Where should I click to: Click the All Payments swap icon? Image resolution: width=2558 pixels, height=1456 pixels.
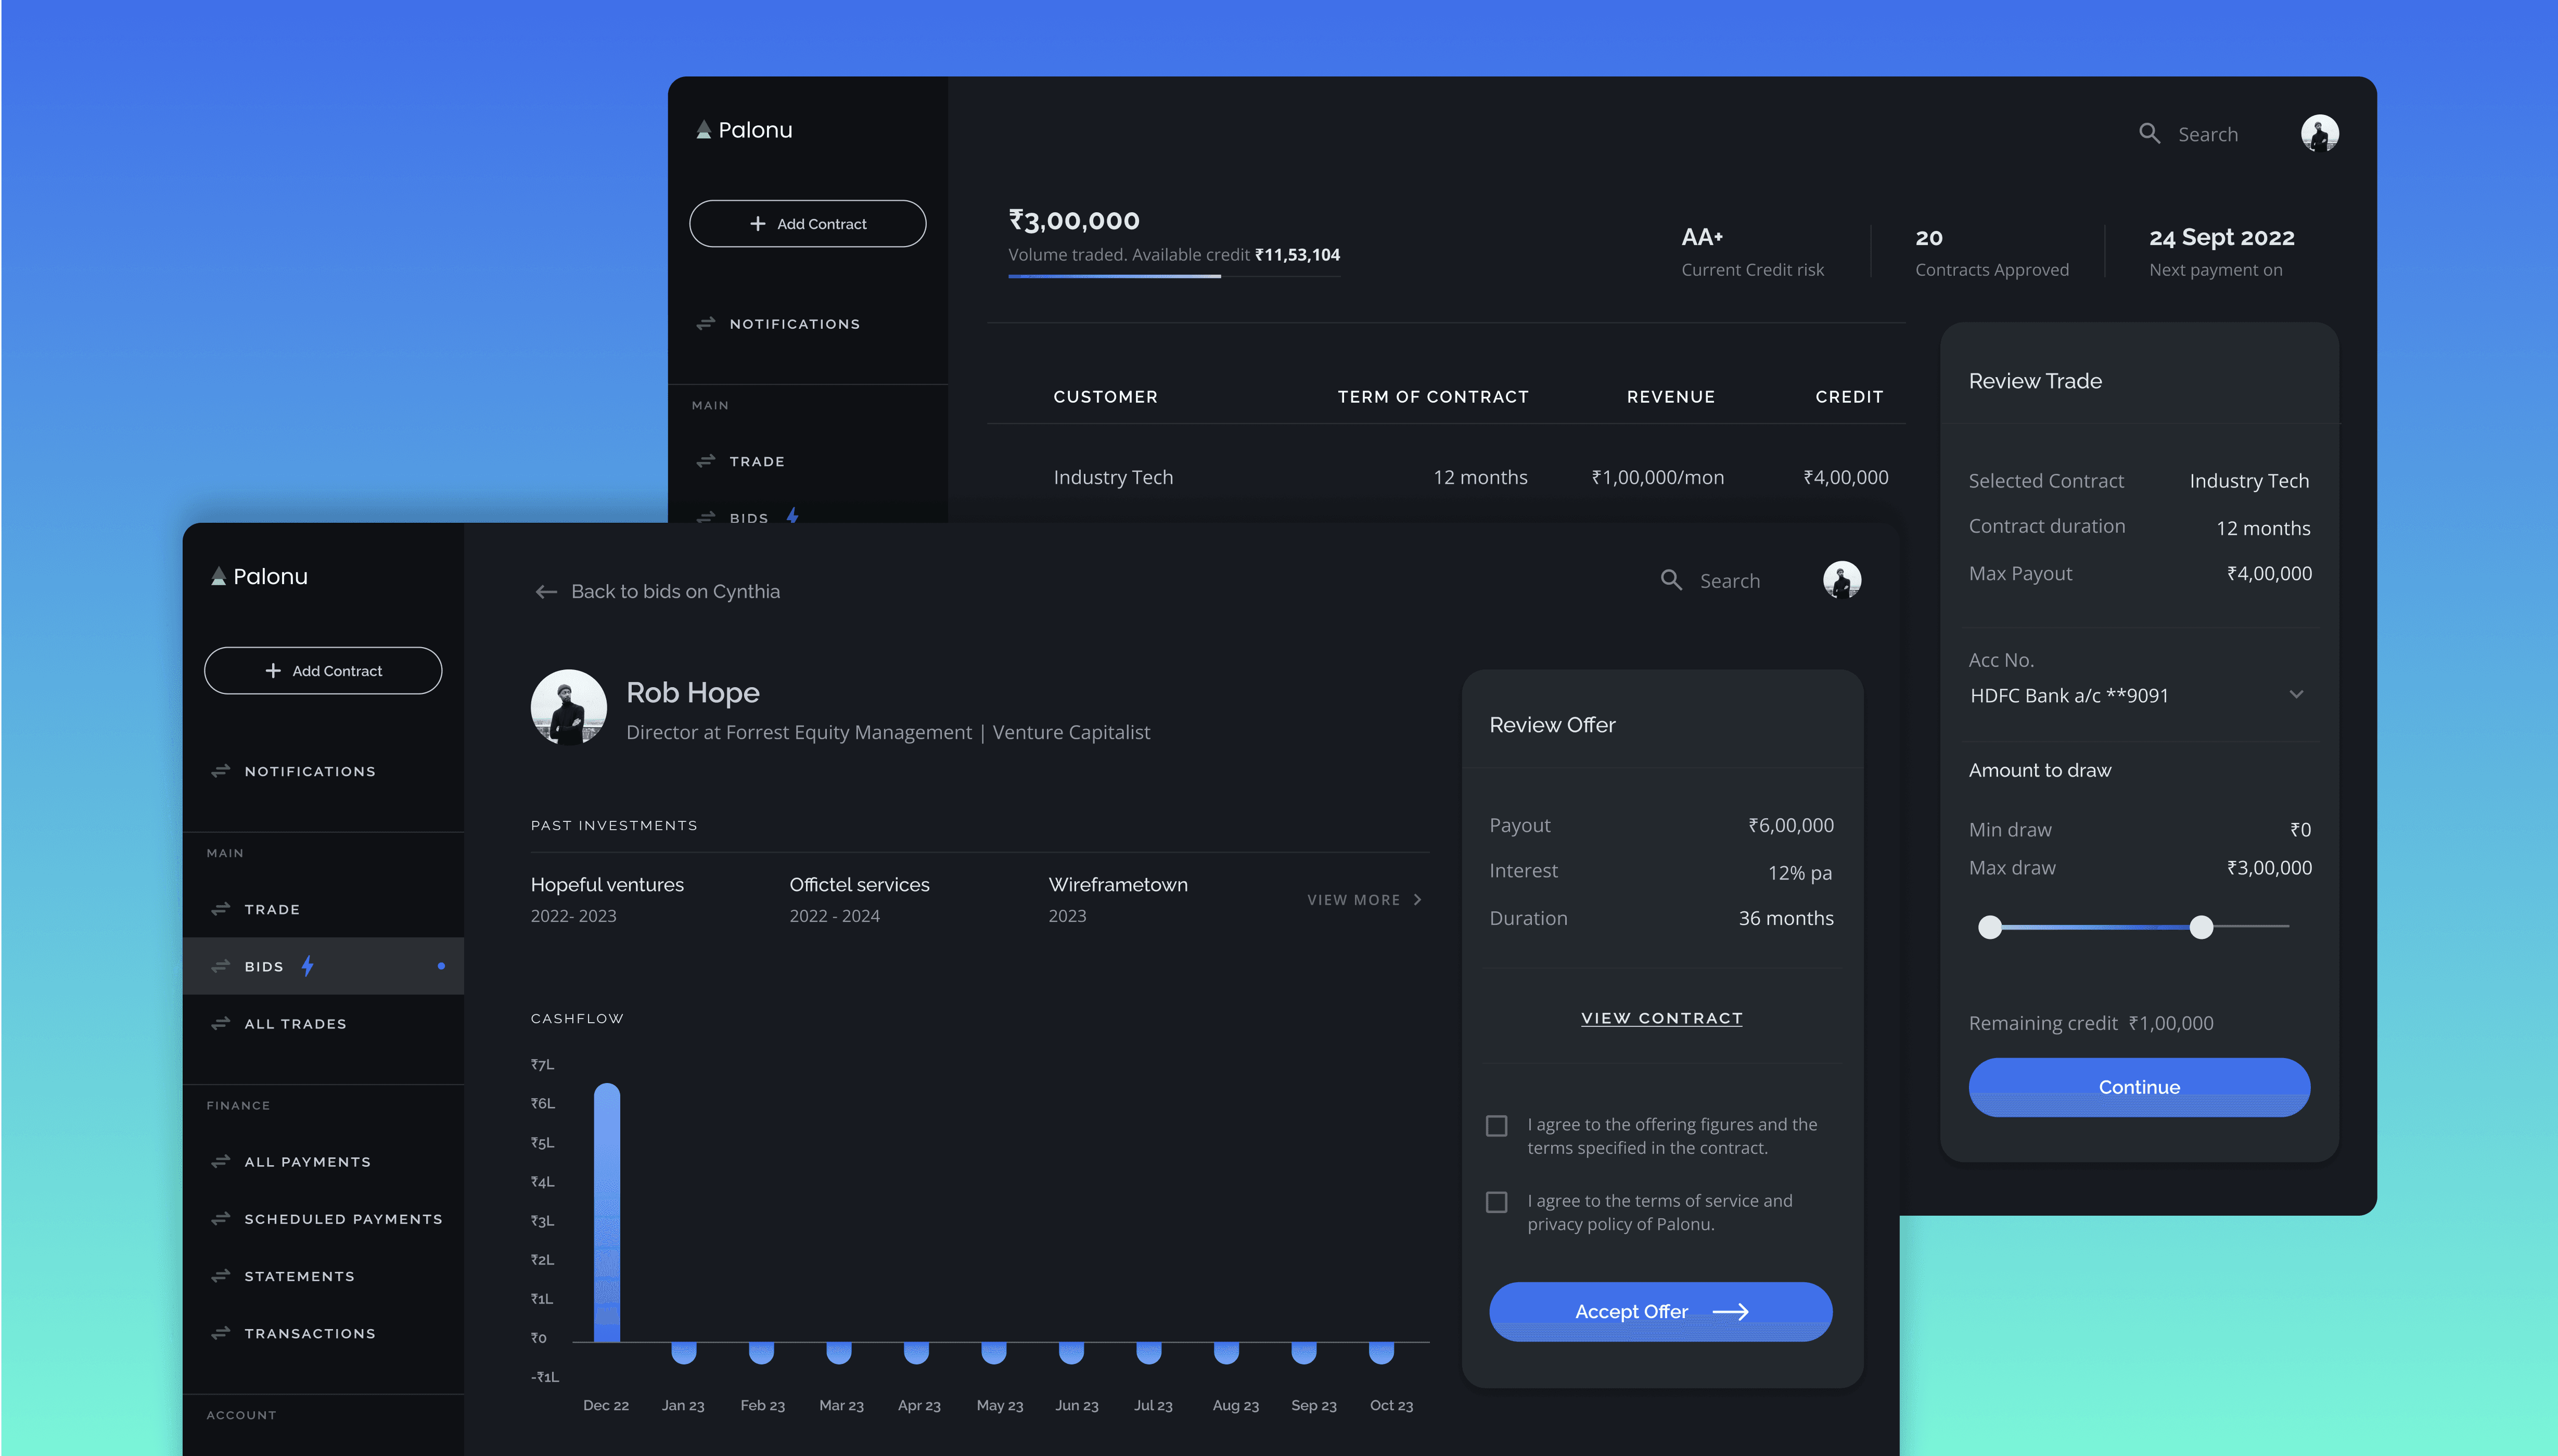pos(221,1161)
